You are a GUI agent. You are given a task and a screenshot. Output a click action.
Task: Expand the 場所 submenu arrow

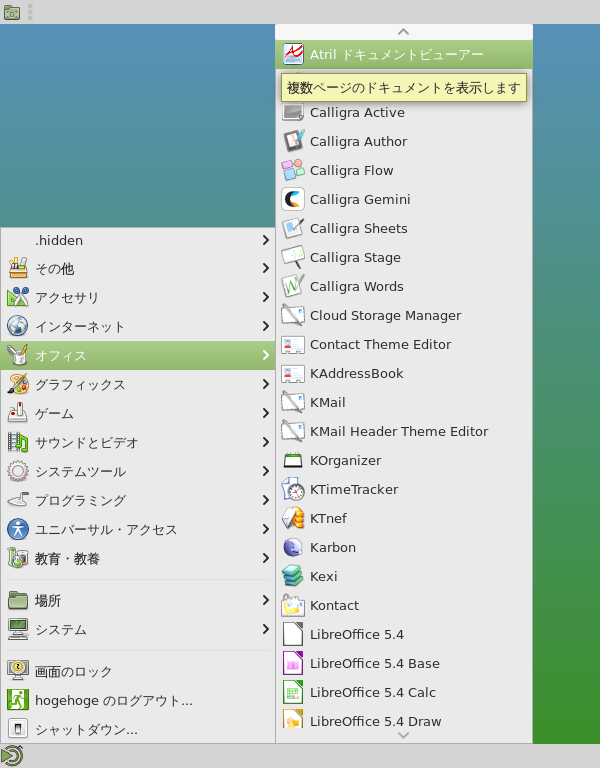coord(265,600)
